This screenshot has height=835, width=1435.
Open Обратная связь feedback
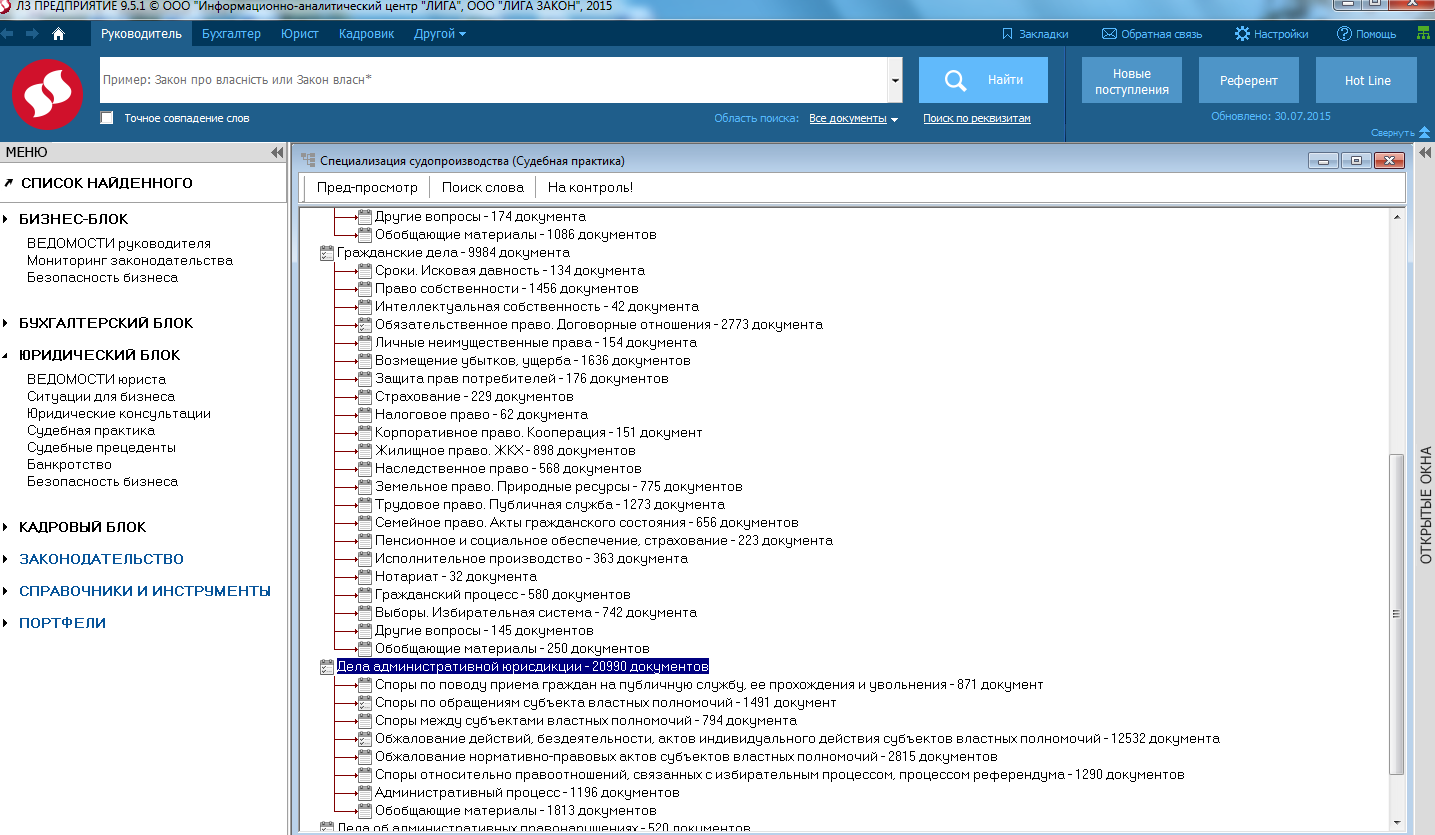1152,34
